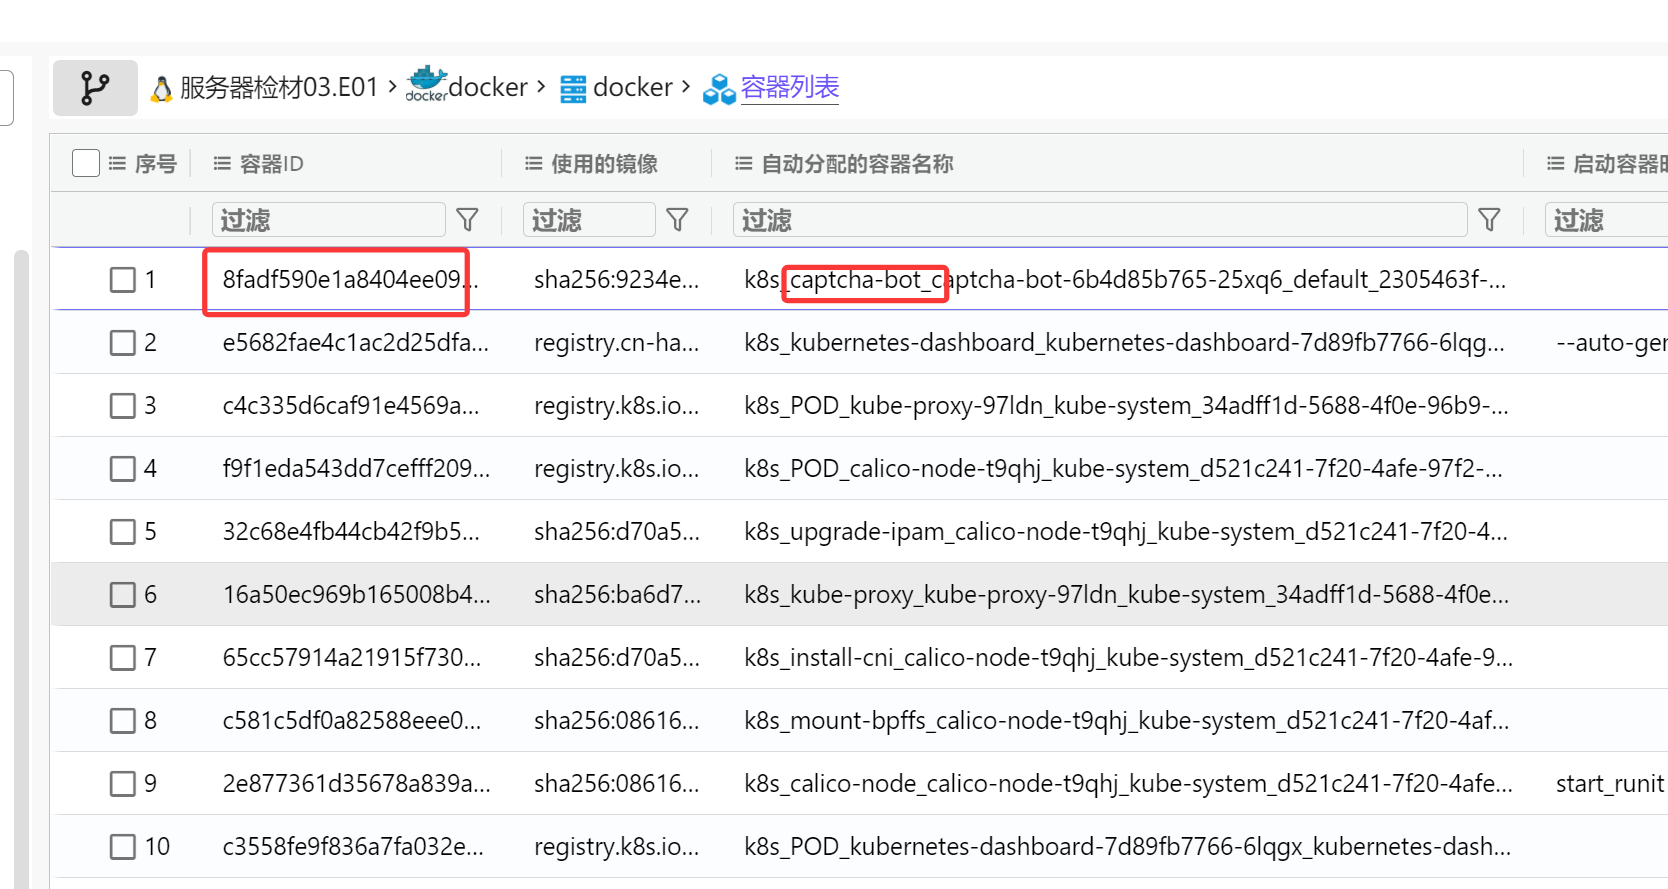
Task: Click the k8s_kubernetes-dashboard container name cell
Action: (1124, 343)
